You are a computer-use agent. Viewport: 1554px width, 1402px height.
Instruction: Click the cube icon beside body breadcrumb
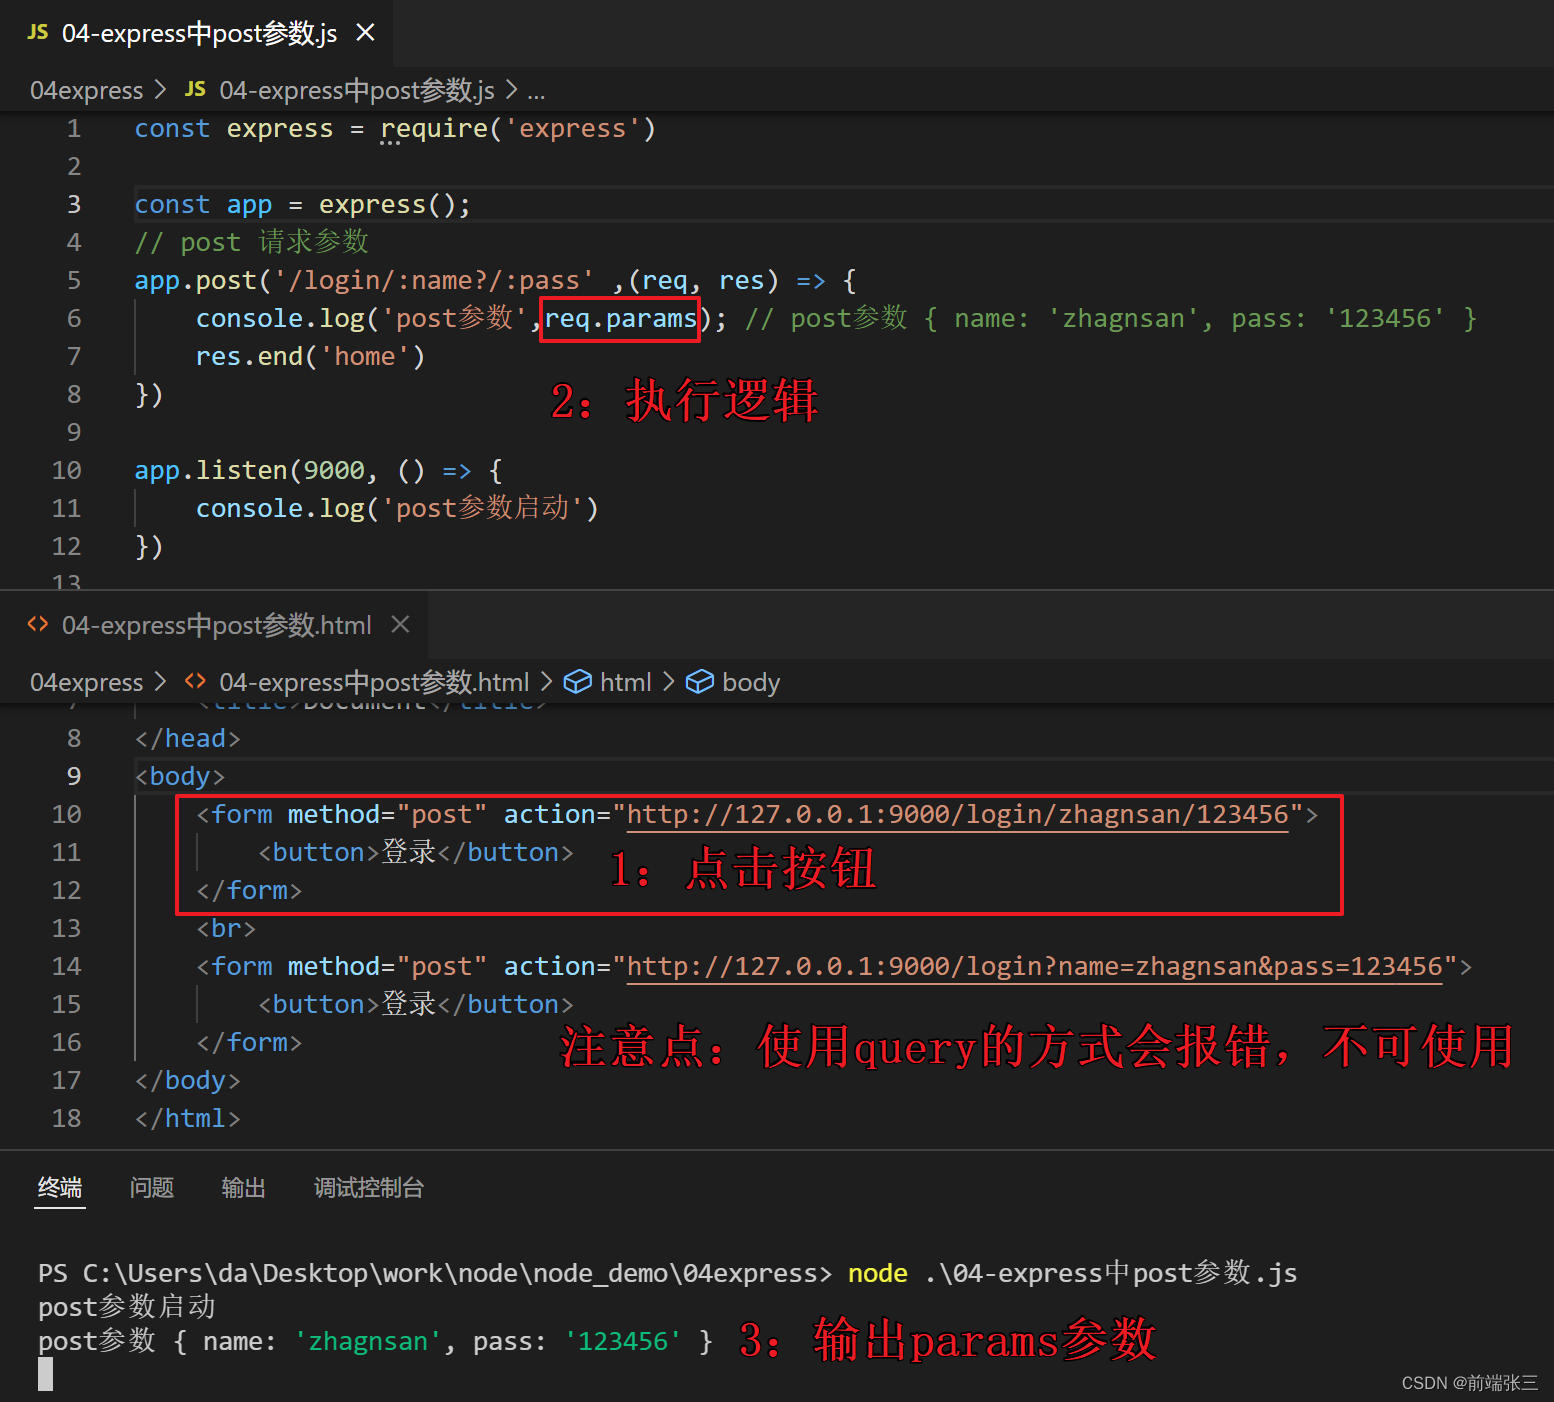[x=700, y=682]
